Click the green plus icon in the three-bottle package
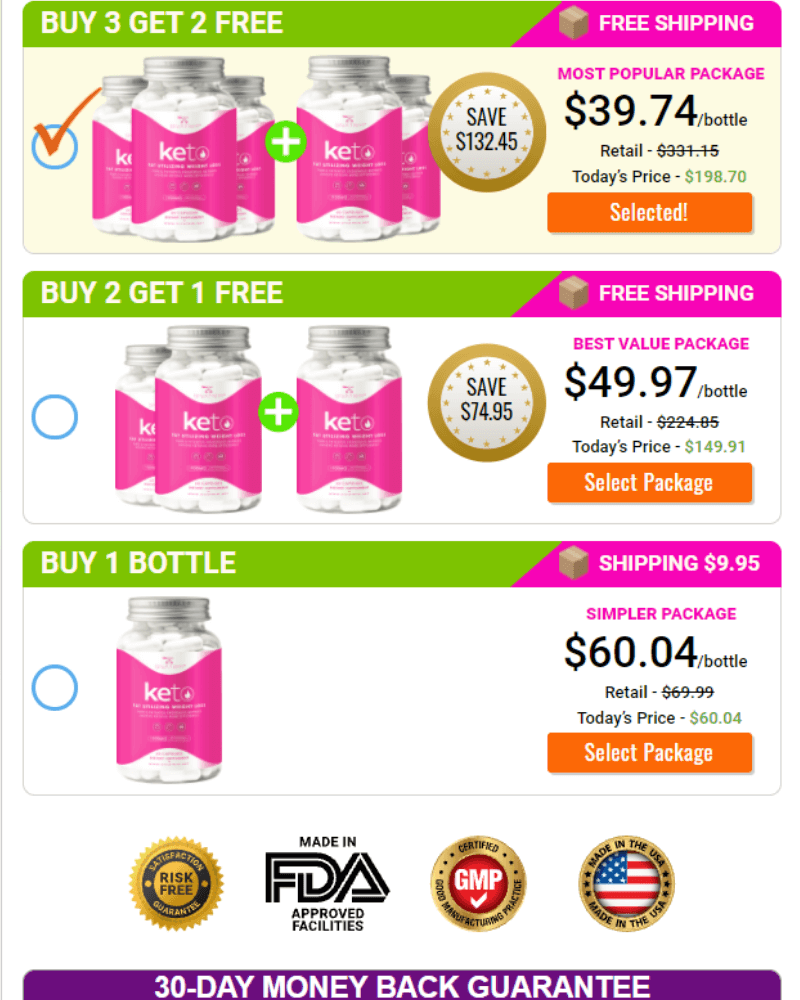 pyautogui.click(x=278, y=413)
